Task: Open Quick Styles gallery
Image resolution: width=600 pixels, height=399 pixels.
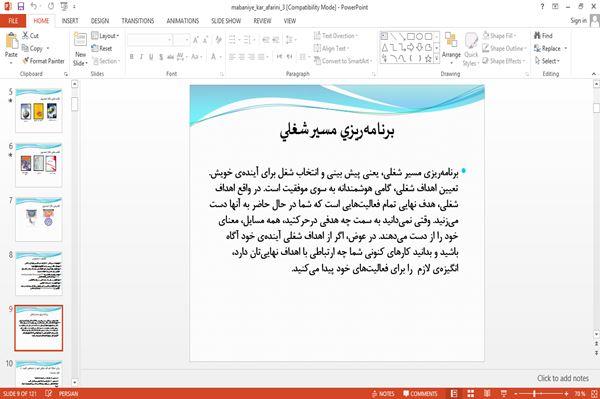Action: pyautogui.click(x=471, y=49)
